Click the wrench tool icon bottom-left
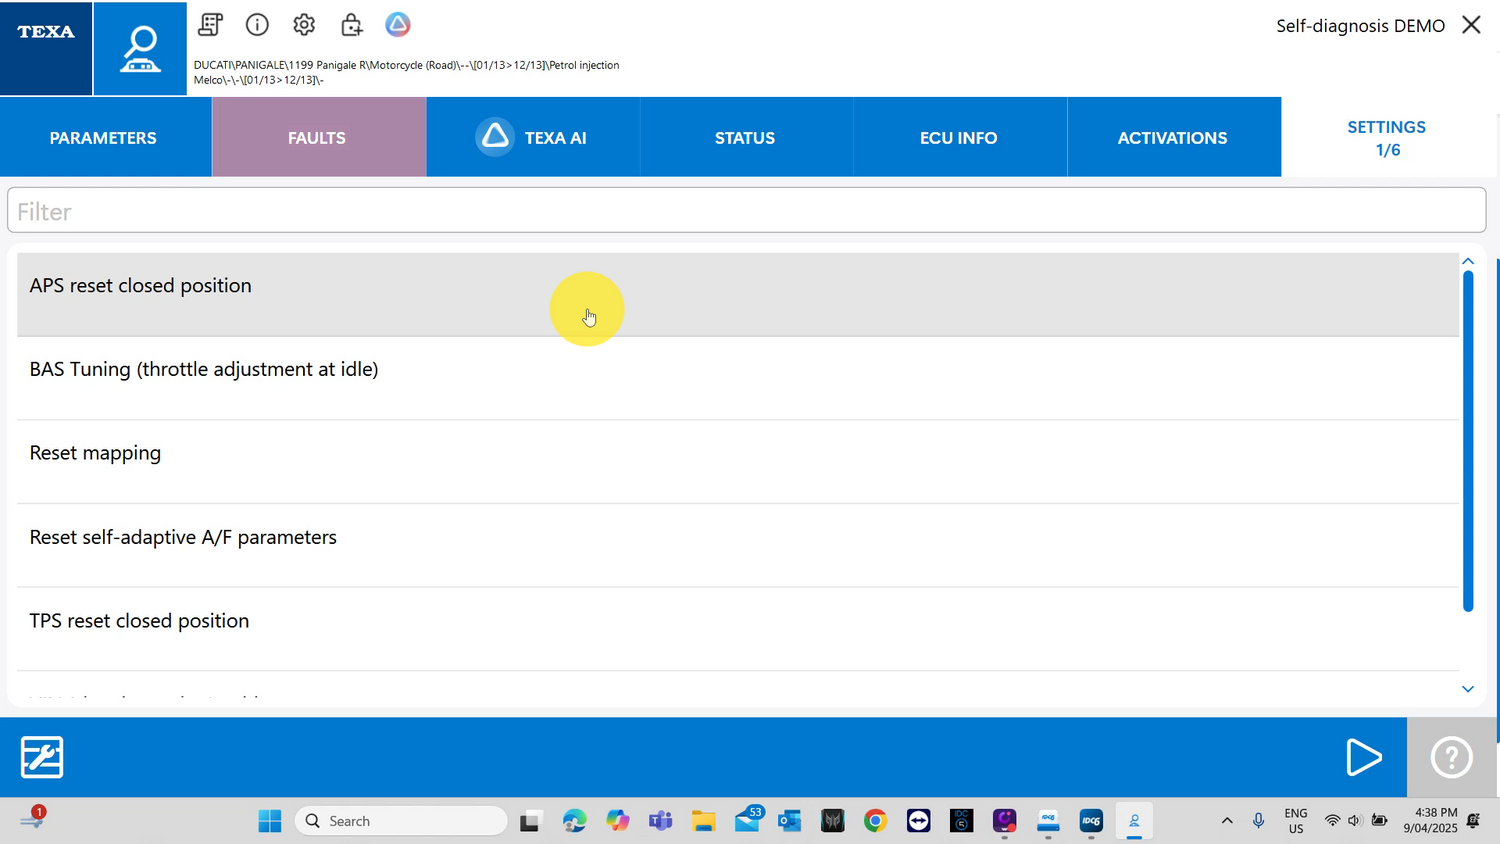Screen dimensions: 1500x844 coord(42,757)
